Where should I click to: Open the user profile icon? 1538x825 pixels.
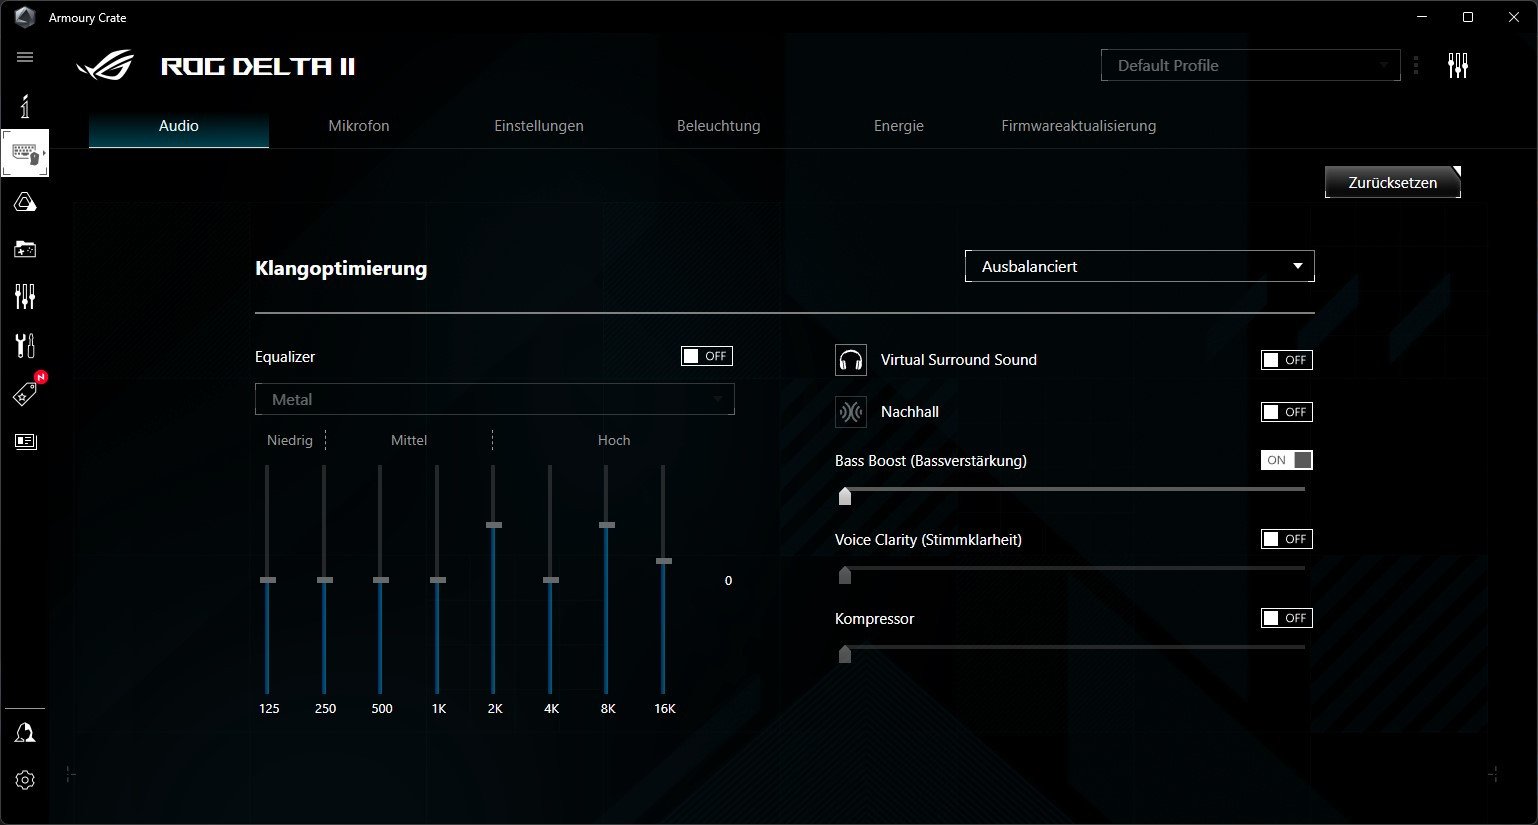click(x=25, y=733)
